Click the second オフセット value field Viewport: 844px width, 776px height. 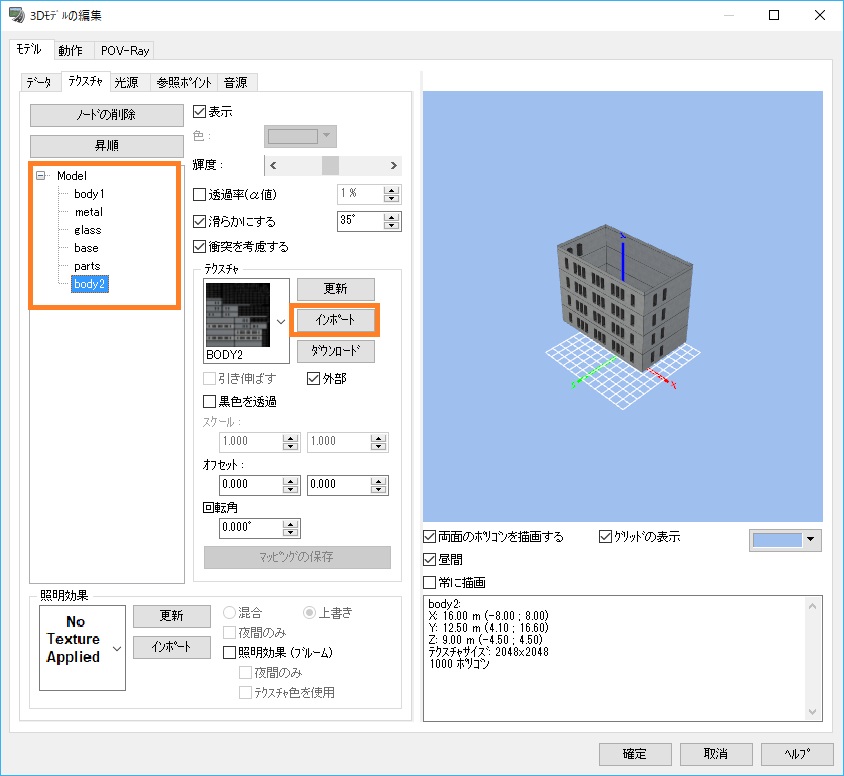[x=339, y=484]
